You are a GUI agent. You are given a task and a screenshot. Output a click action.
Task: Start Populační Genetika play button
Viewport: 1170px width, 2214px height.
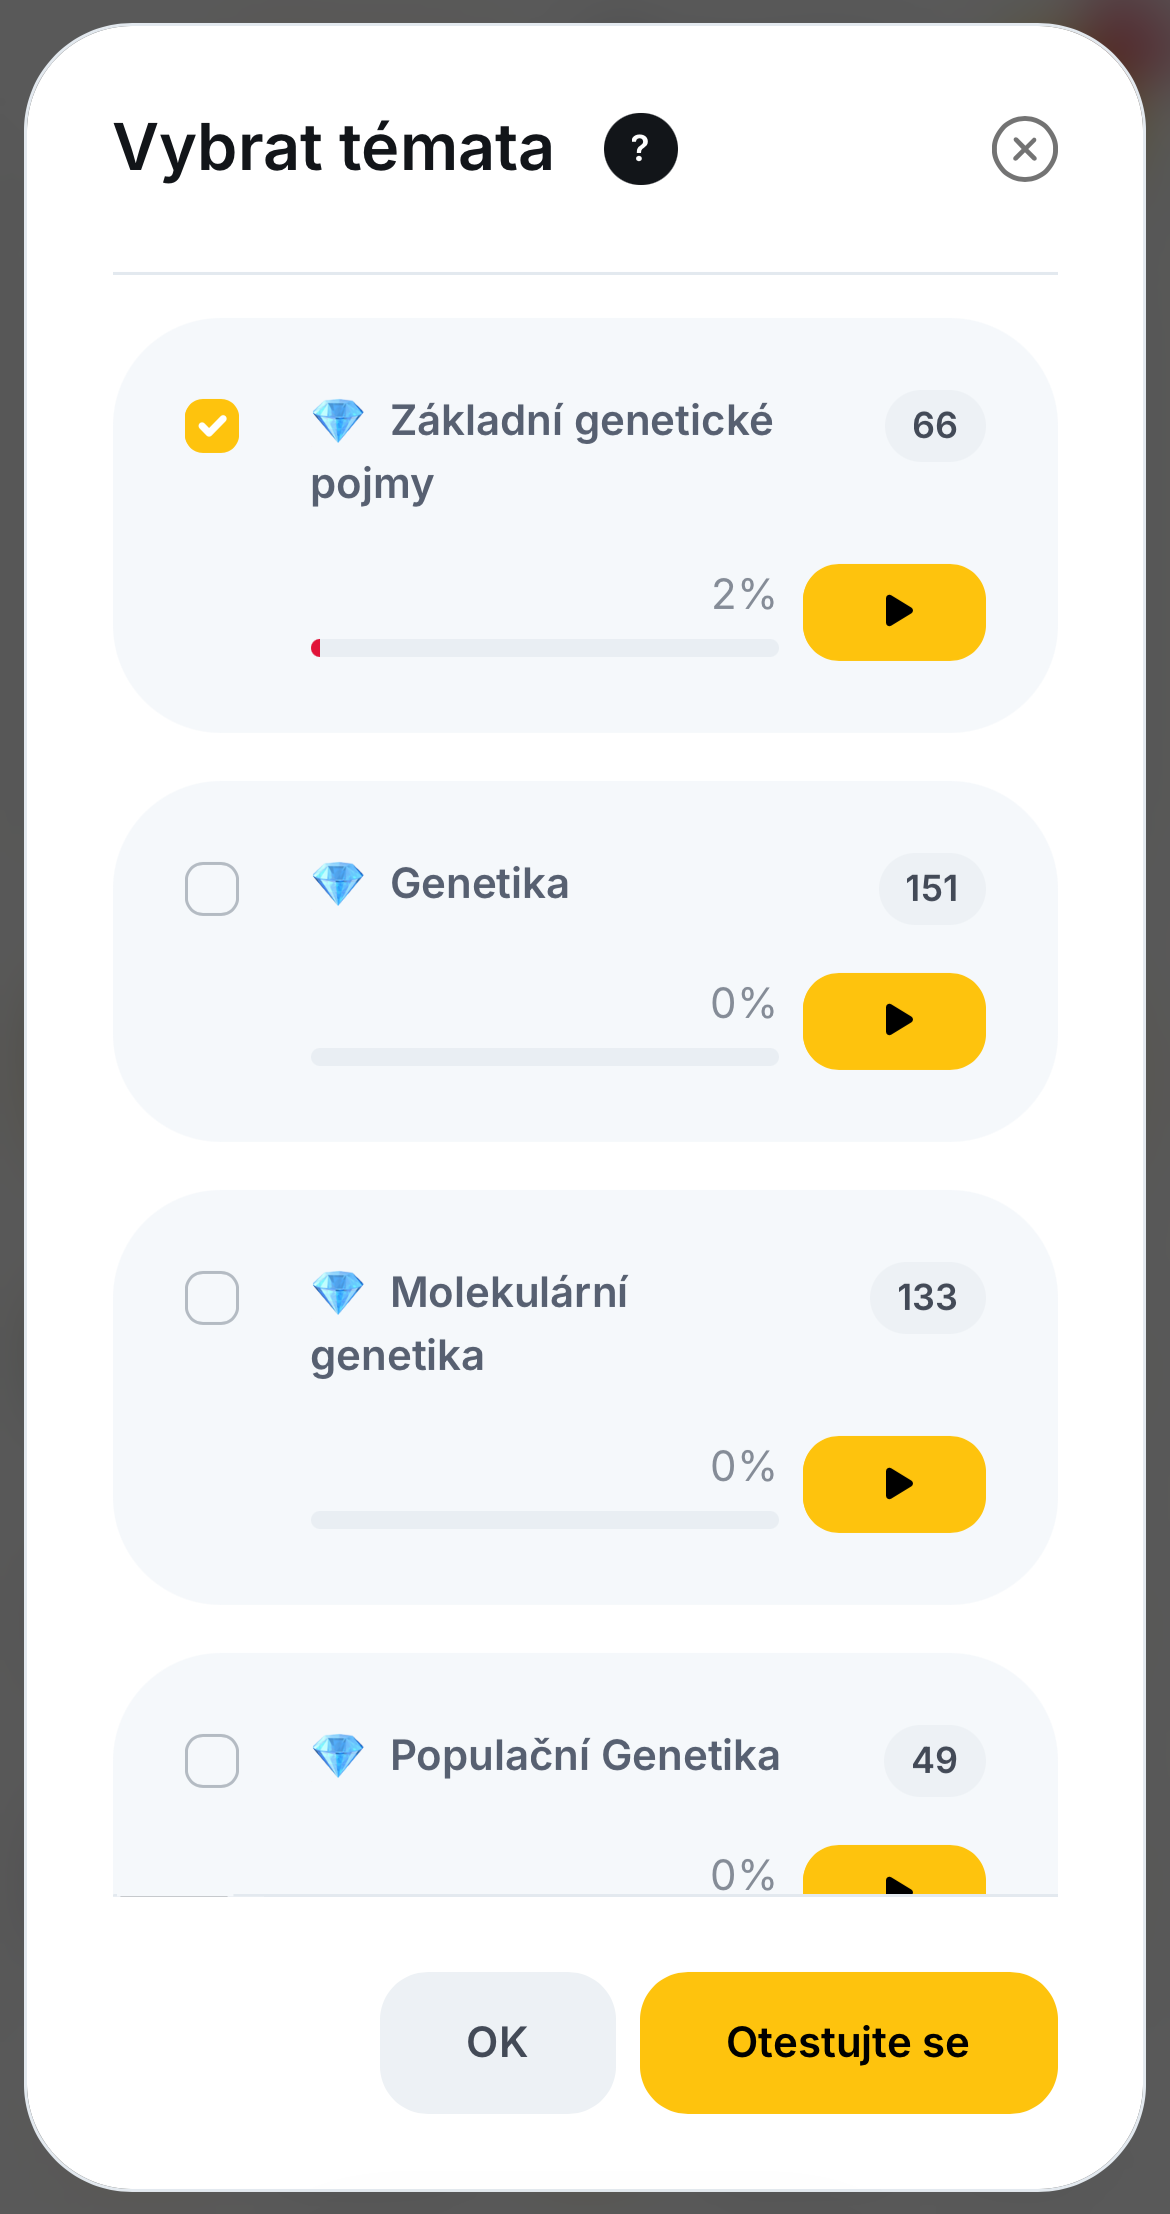pos(894,1870)
